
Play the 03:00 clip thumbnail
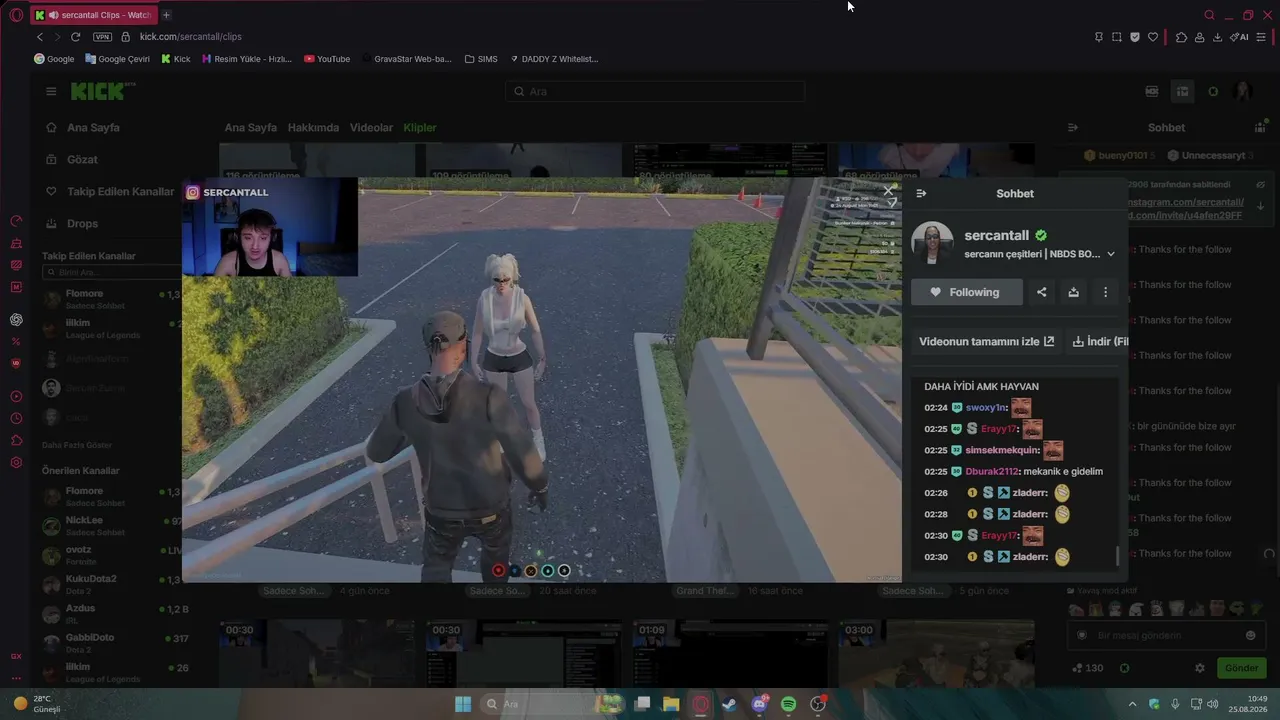tap(936, 653)
